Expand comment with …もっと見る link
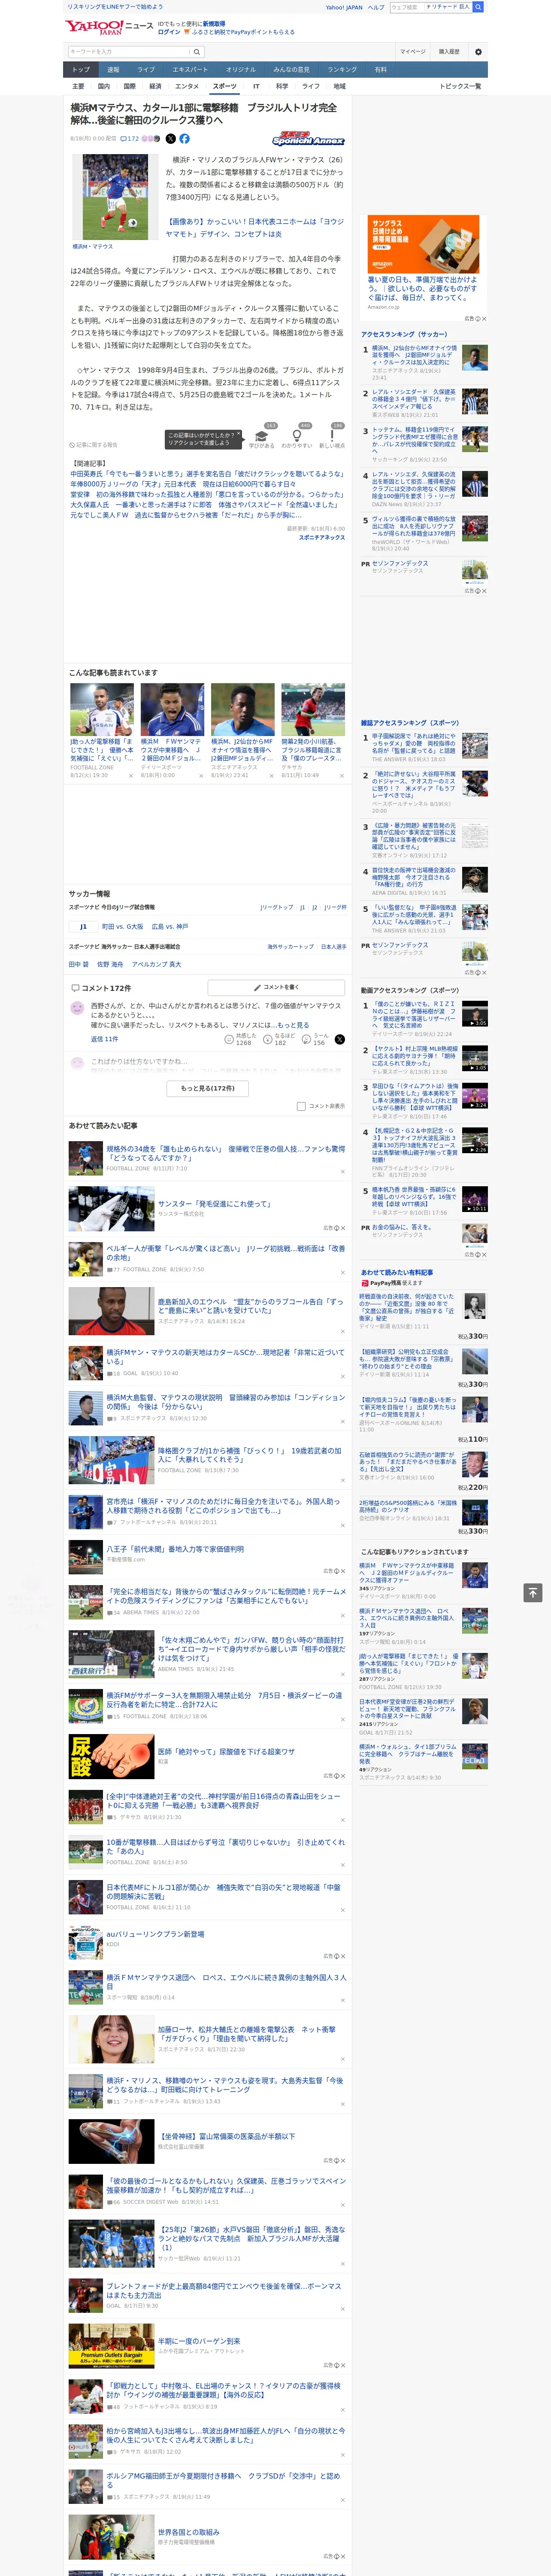551x2576 pixels. pos(290,1025)
